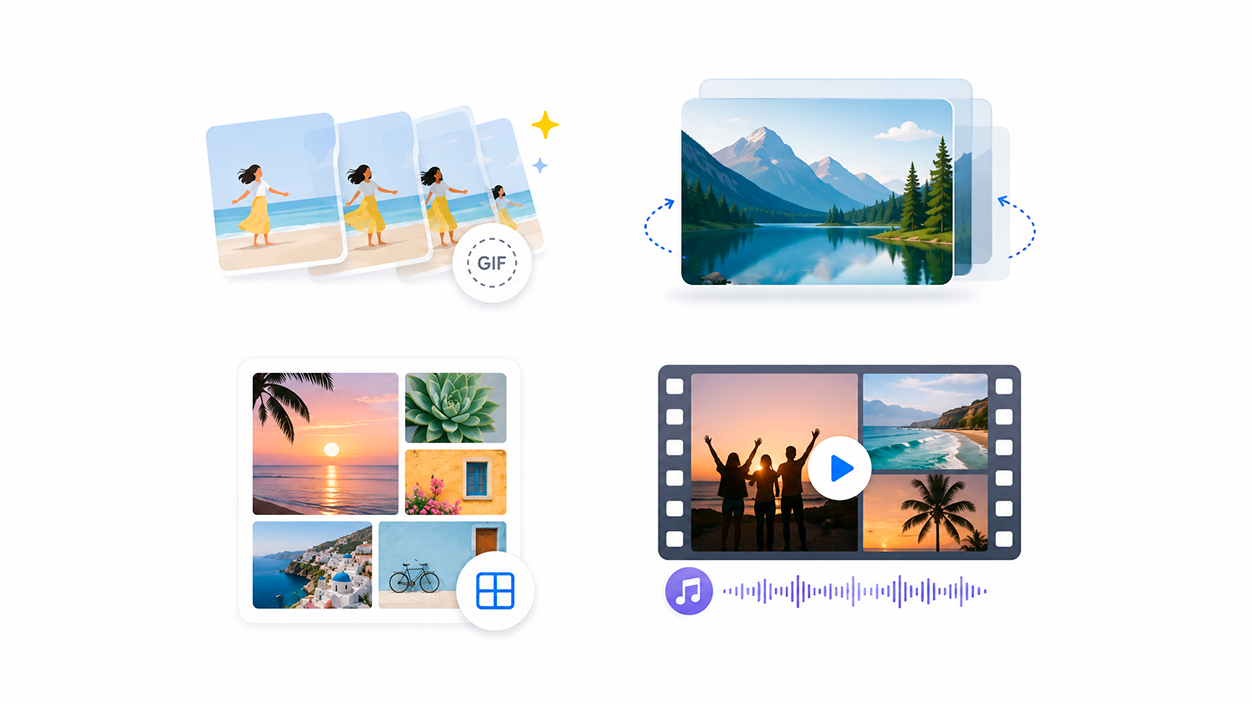The width and height of the screenshot is (1252, 704).
Task: Select the ocean waves coastline clip
Action: 925,421
